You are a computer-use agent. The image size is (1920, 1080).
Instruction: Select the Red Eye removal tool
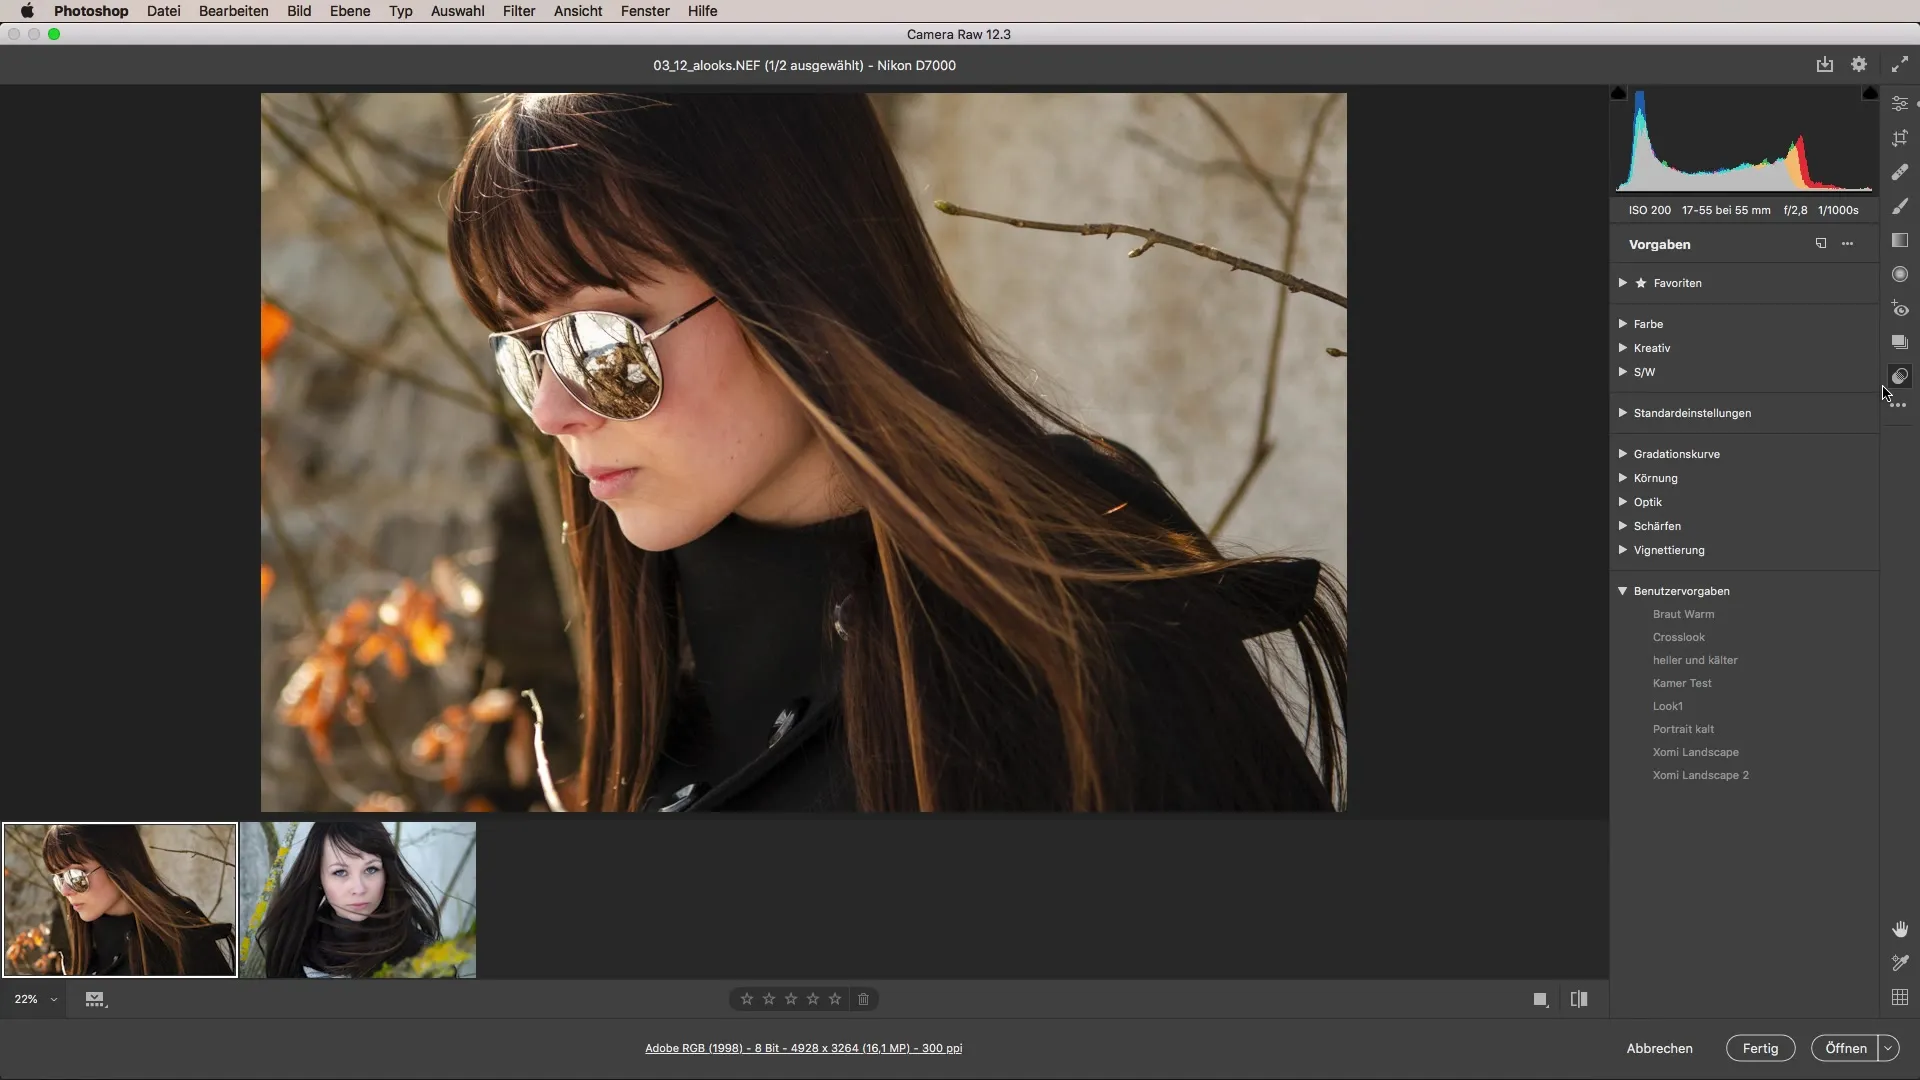(x=1900, y=308)
